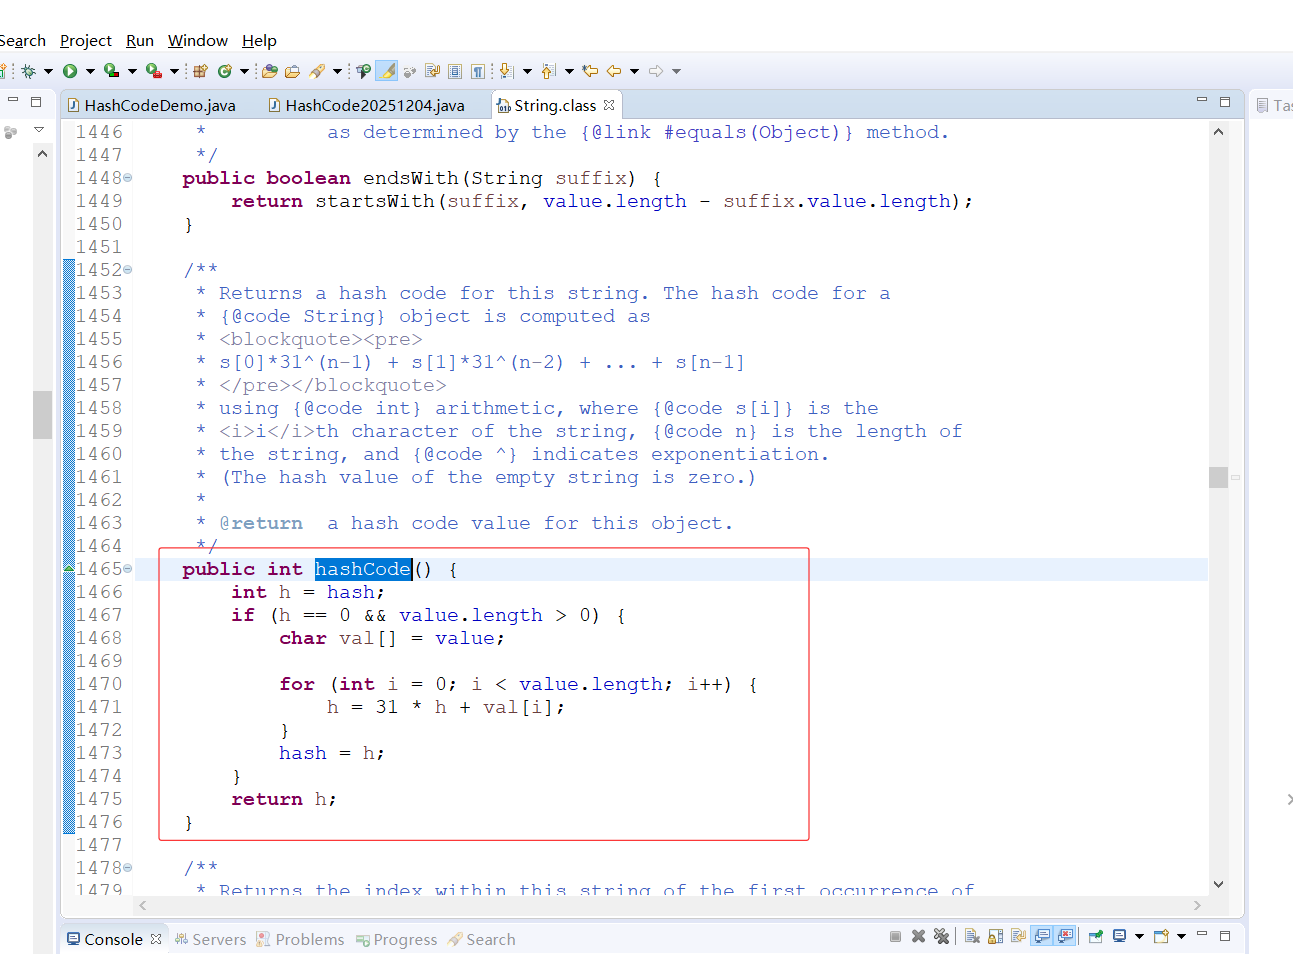
Task: Toggle Mark Occurrences highlighter in the toolbar
Action: point(388,70)
